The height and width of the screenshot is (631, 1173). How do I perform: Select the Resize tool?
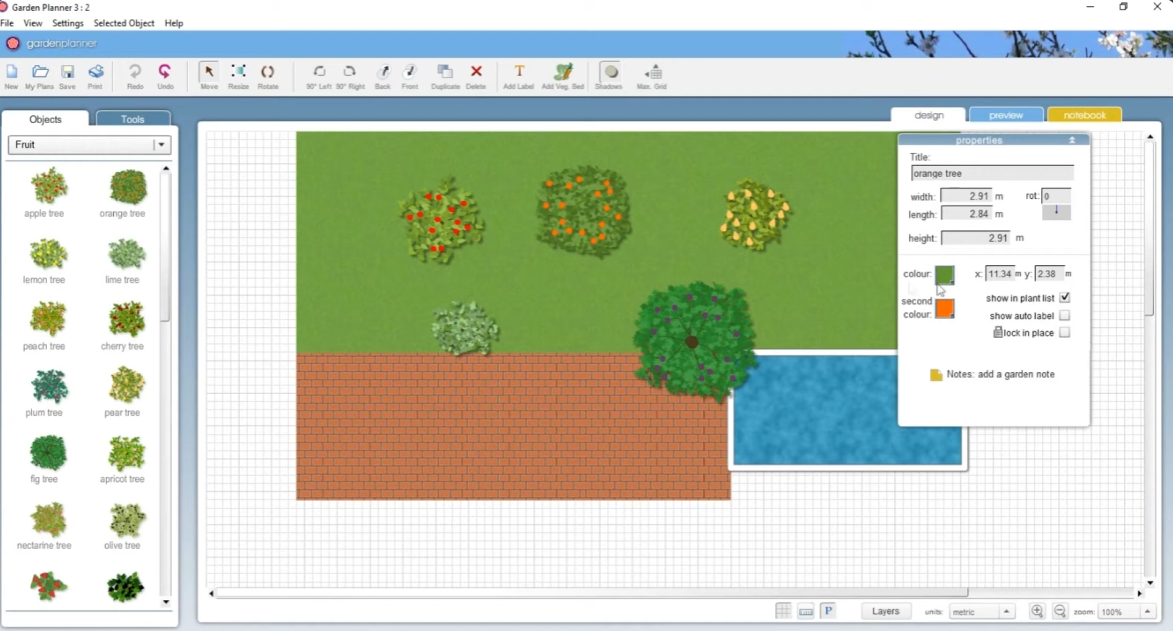click(x=238, y=73)
